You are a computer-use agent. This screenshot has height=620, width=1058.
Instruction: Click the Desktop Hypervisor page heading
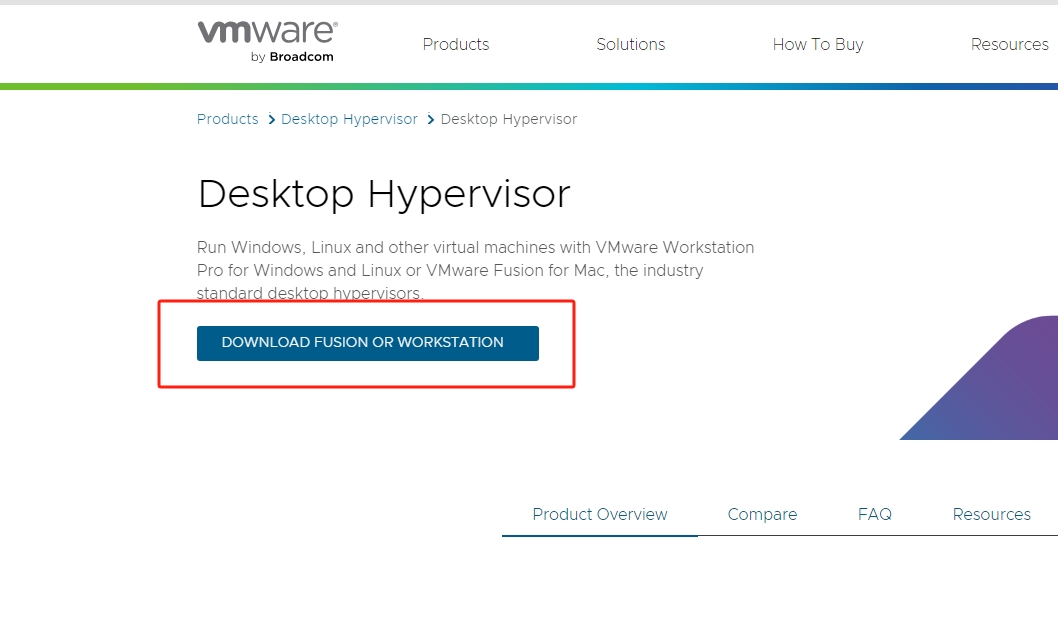(x=384, y=195)
